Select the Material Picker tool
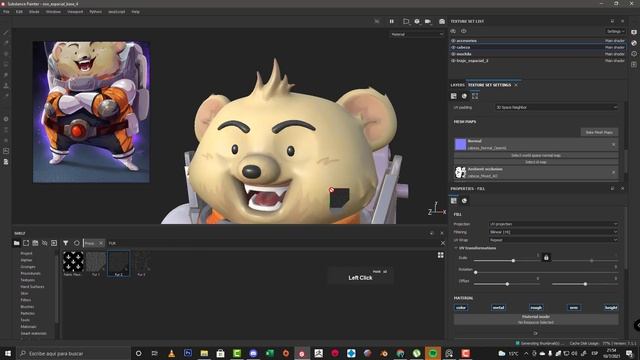Viewport: 640px width, 360px height. 6,96
